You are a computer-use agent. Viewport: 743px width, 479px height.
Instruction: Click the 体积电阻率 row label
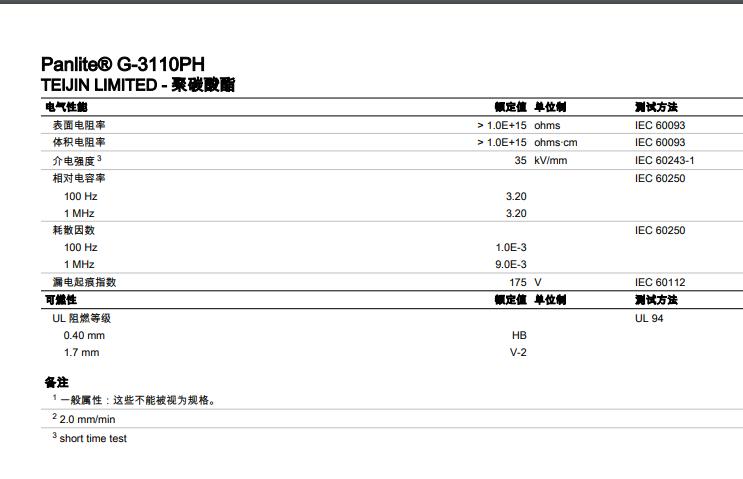coord(79,143)
